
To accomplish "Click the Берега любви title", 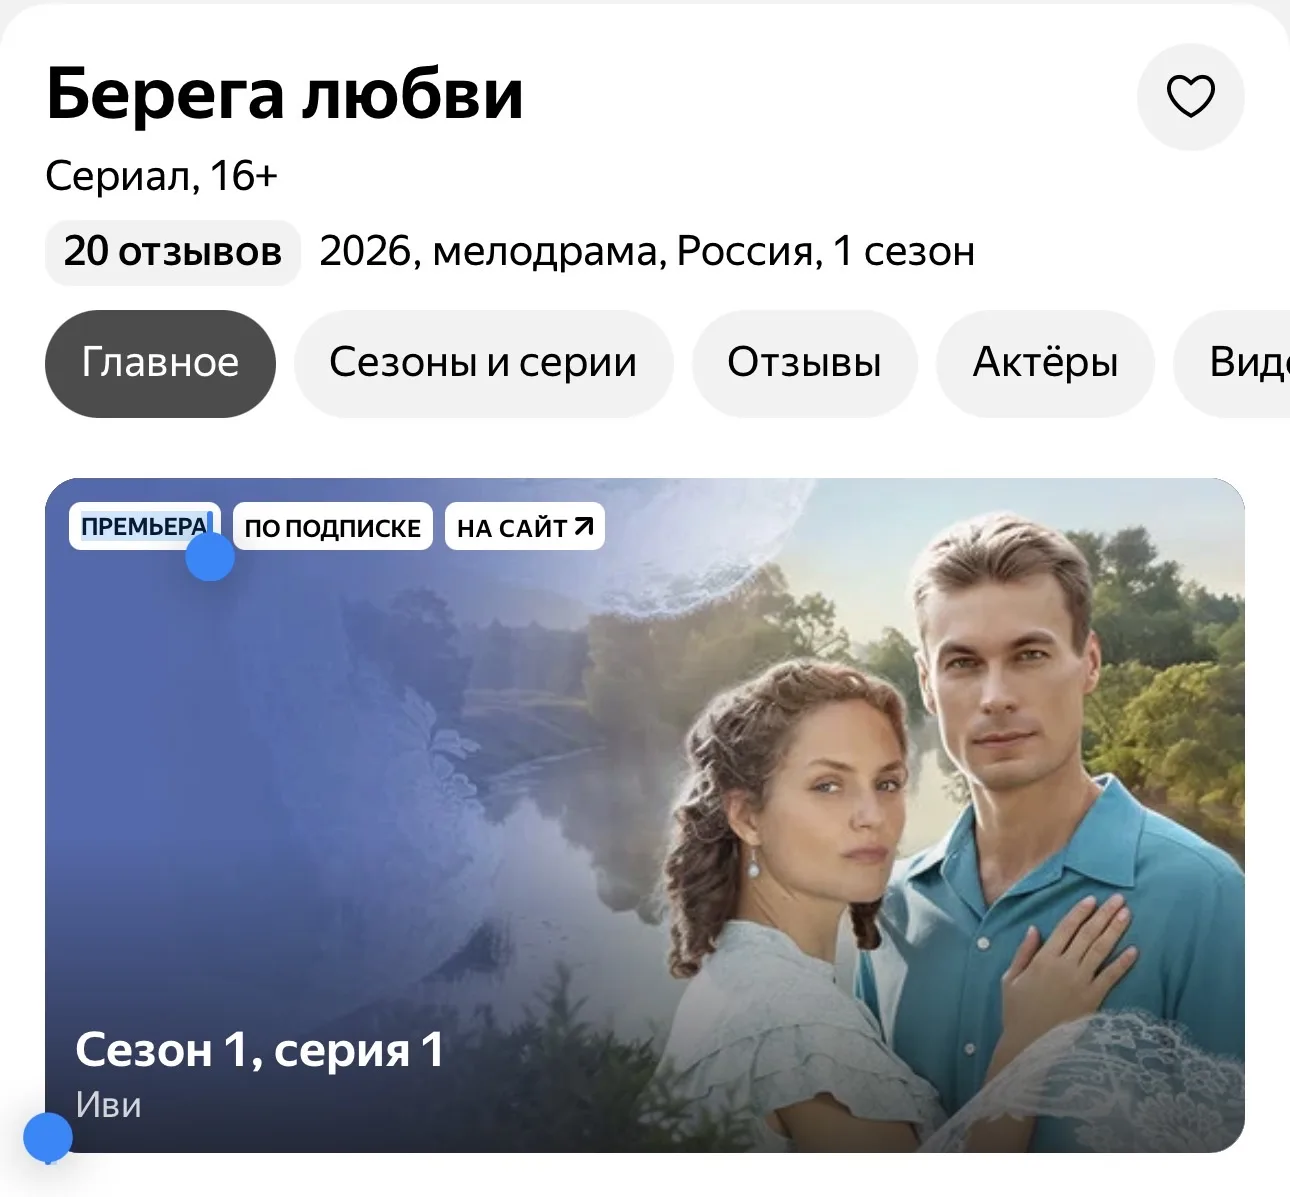I will click(285, 95).
